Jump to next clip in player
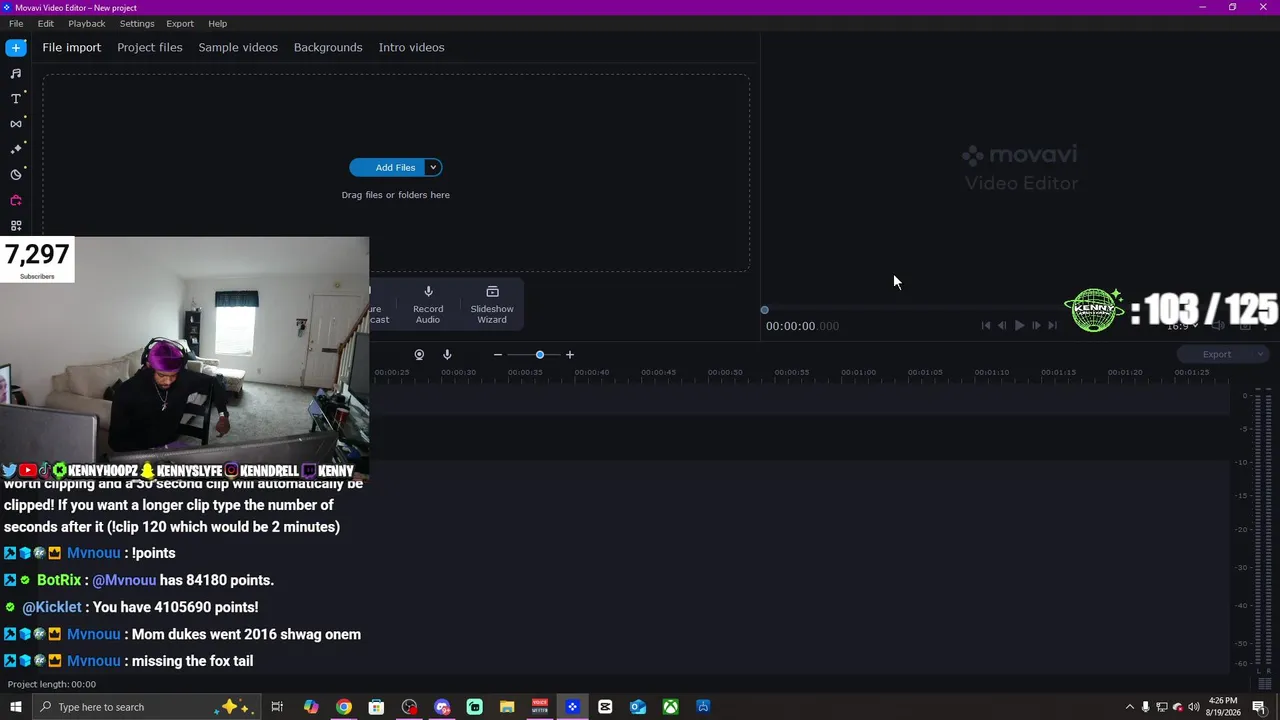 tap(1052, 325)
